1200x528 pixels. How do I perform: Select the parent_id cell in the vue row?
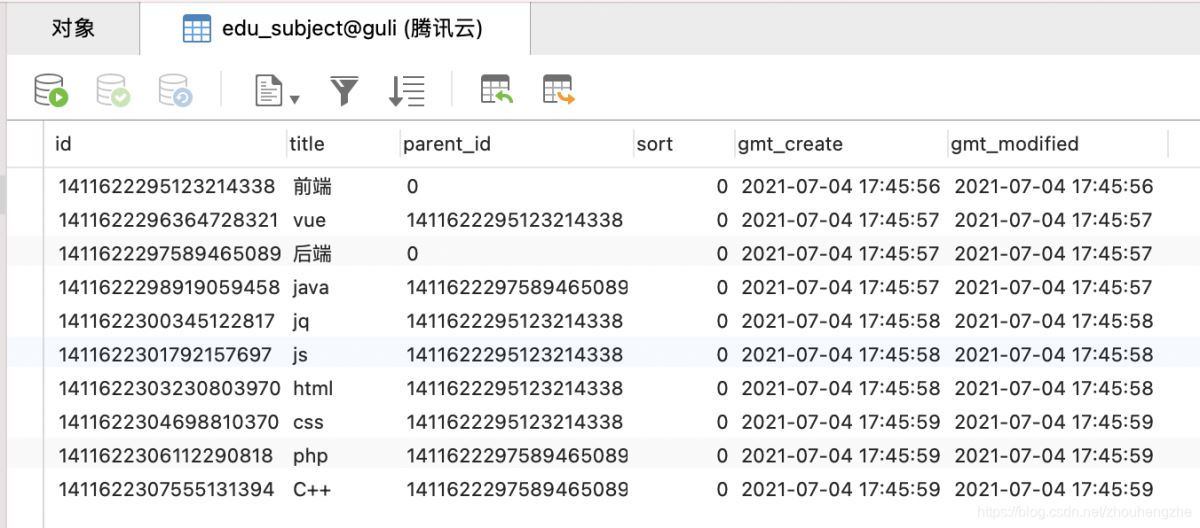point(515,220)
